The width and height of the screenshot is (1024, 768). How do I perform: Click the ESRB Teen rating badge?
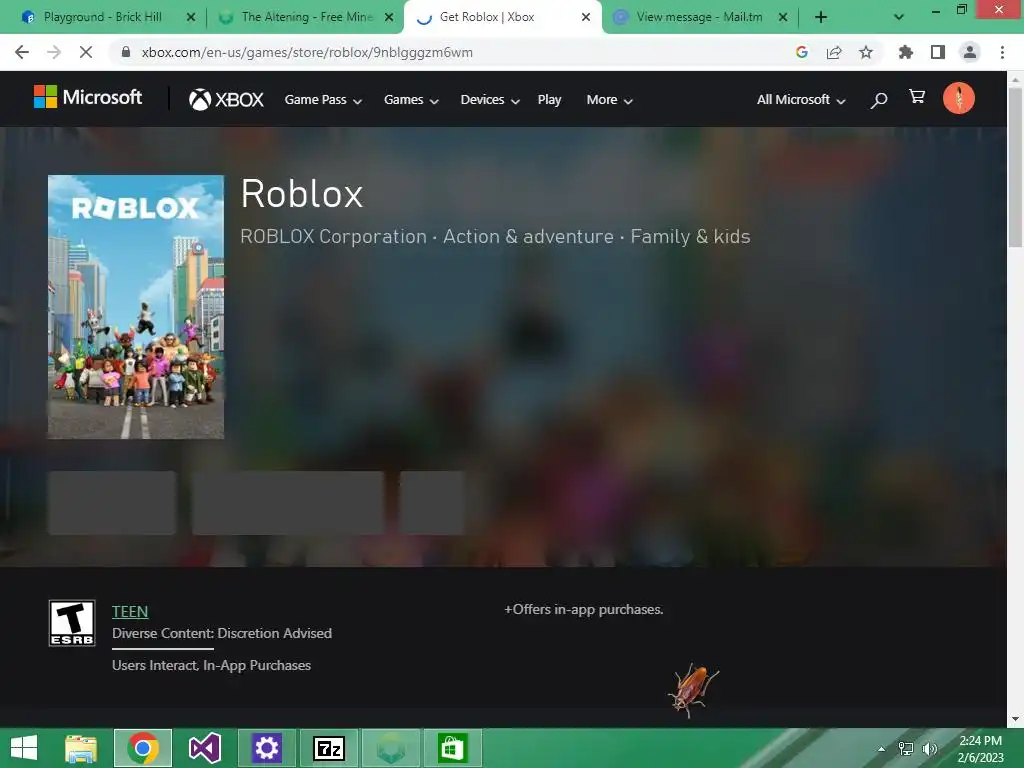72,623
